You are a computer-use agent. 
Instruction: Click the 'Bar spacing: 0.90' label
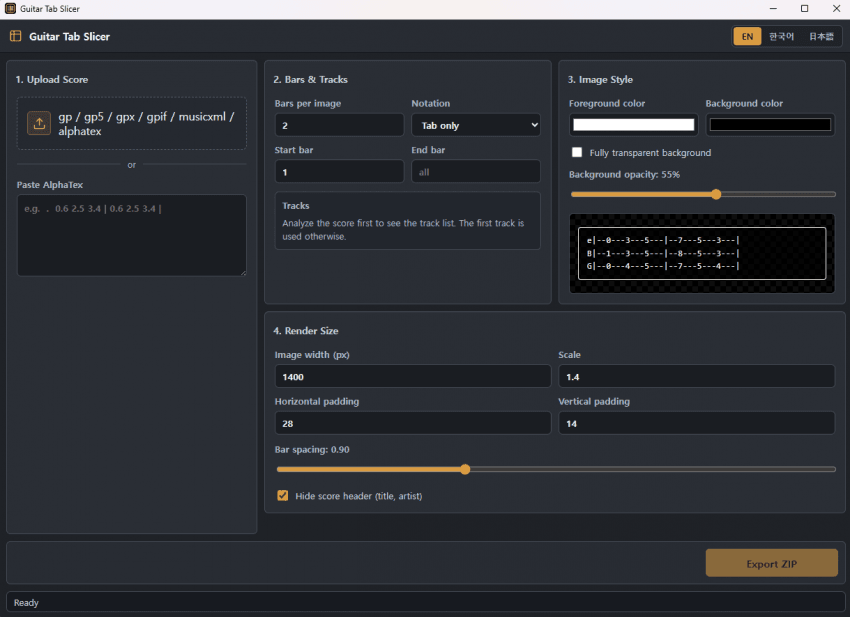tap(312, 449)
